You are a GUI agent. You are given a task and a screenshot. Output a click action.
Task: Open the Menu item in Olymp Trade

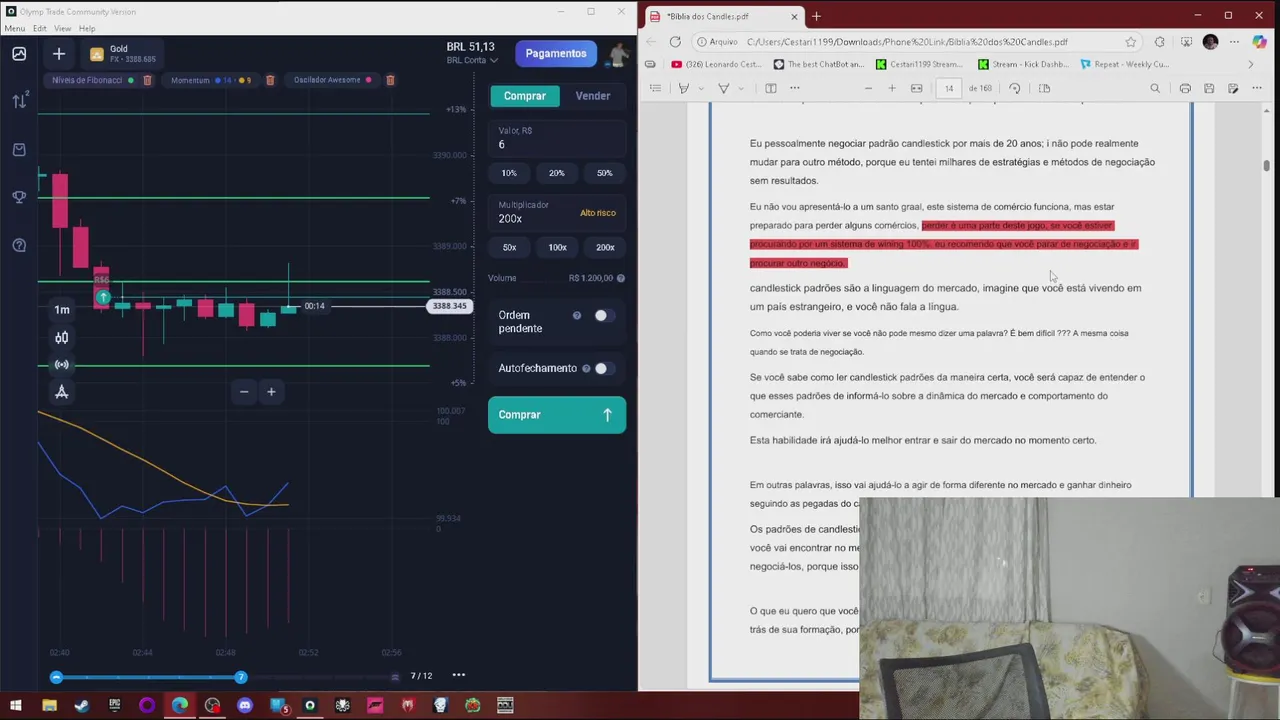coord(14,28)
